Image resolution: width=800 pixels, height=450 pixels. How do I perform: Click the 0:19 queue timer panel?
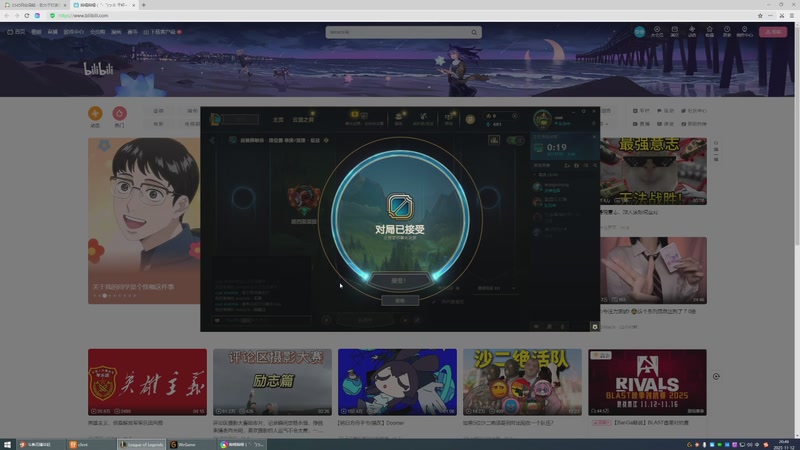point(563,148)
